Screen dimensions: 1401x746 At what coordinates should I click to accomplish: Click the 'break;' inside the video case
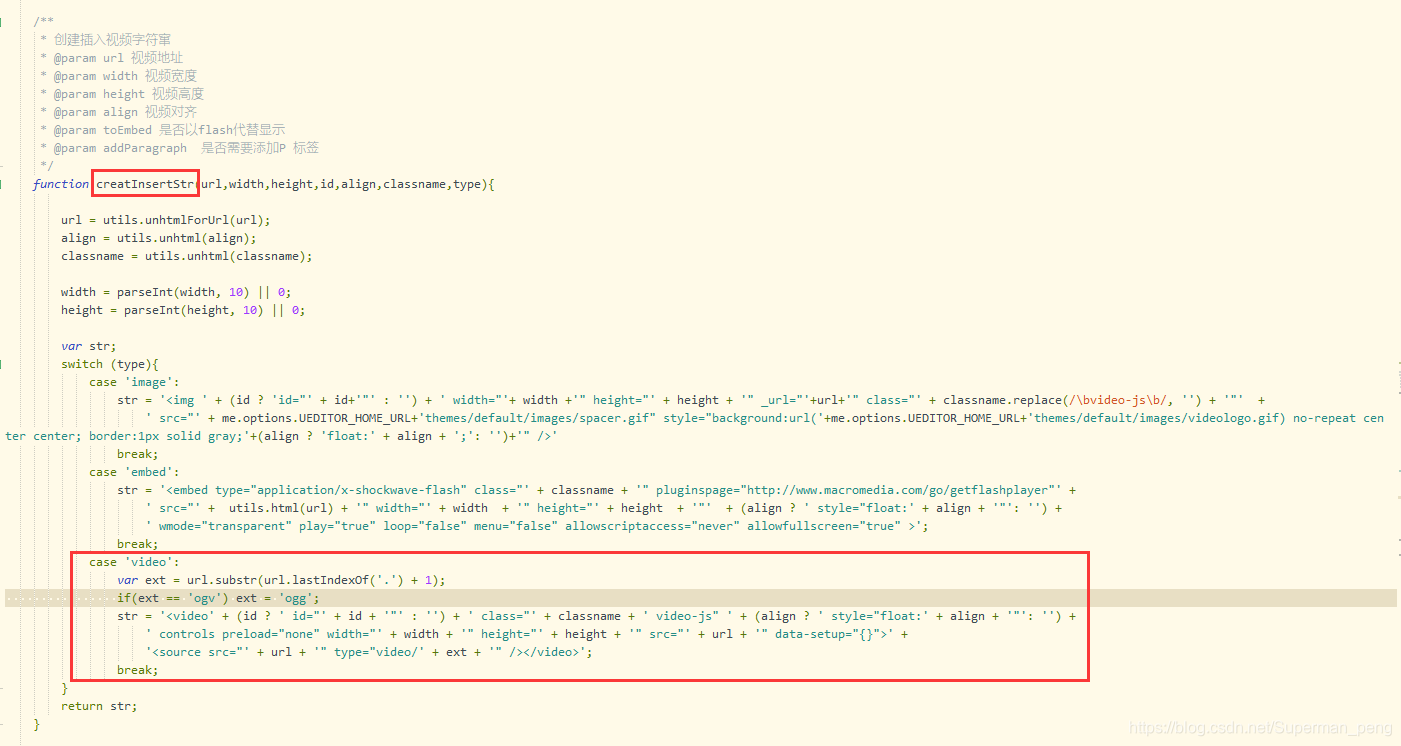(x=138, y=670)
